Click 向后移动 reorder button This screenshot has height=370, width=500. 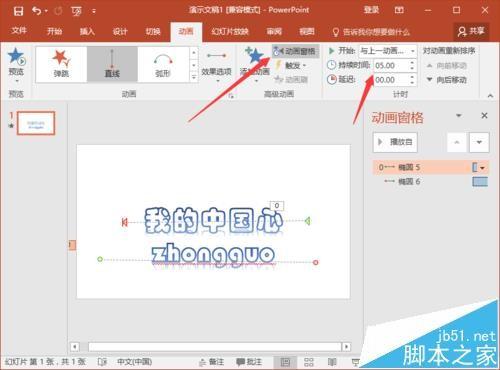[447, 80]
